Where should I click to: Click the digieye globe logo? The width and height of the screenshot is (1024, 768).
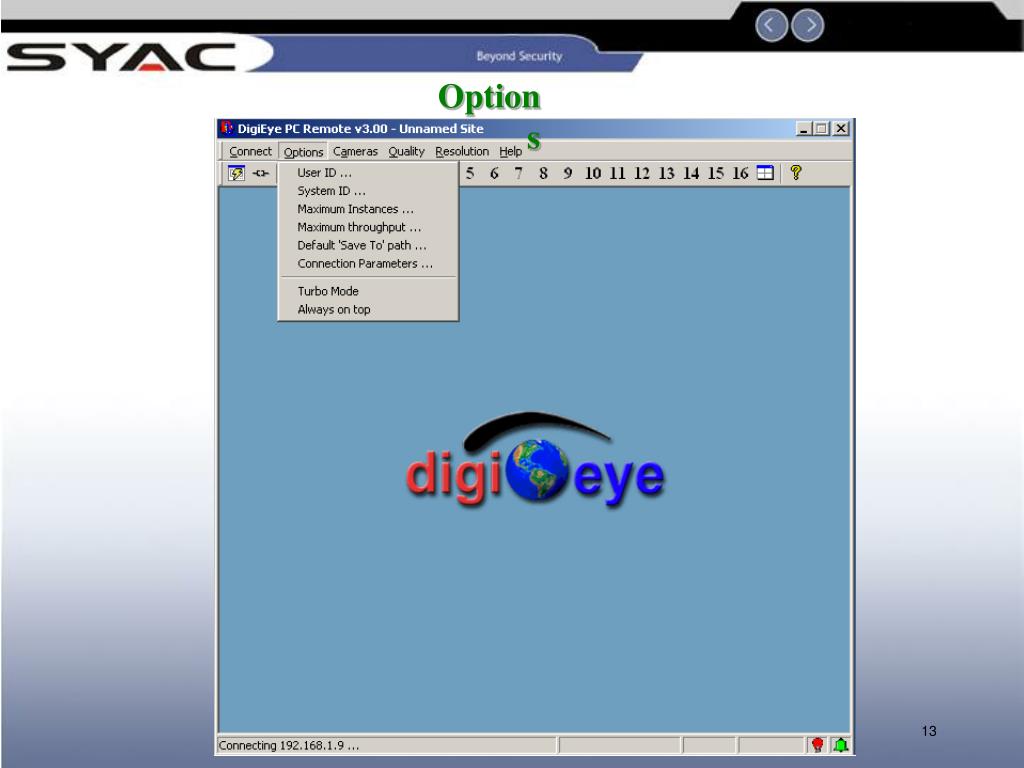536,461
